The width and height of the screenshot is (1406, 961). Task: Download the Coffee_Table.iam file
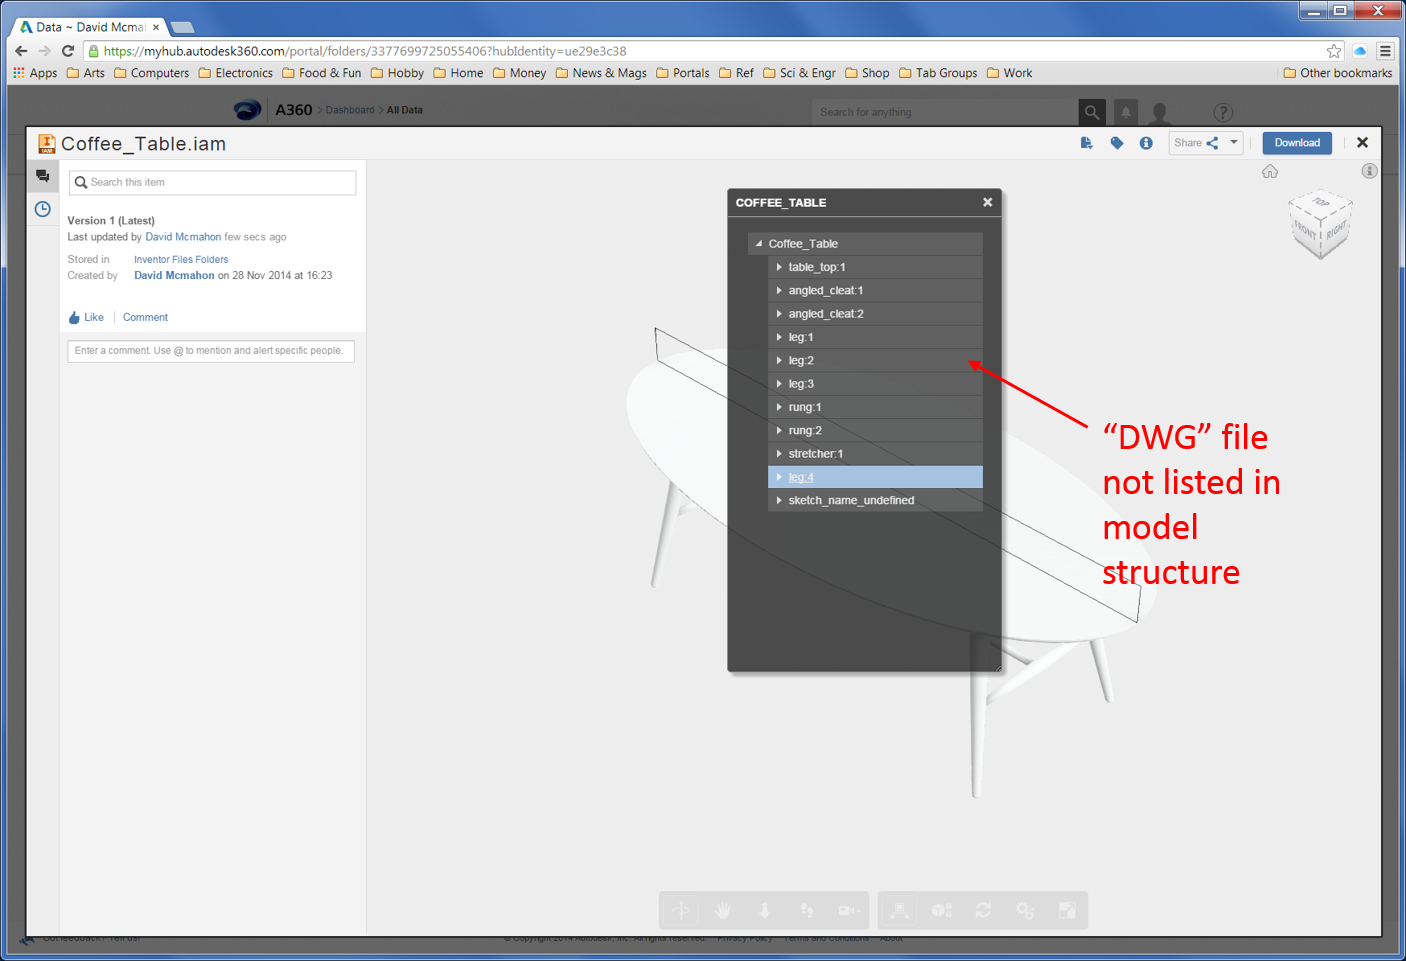click(1297, 142)
